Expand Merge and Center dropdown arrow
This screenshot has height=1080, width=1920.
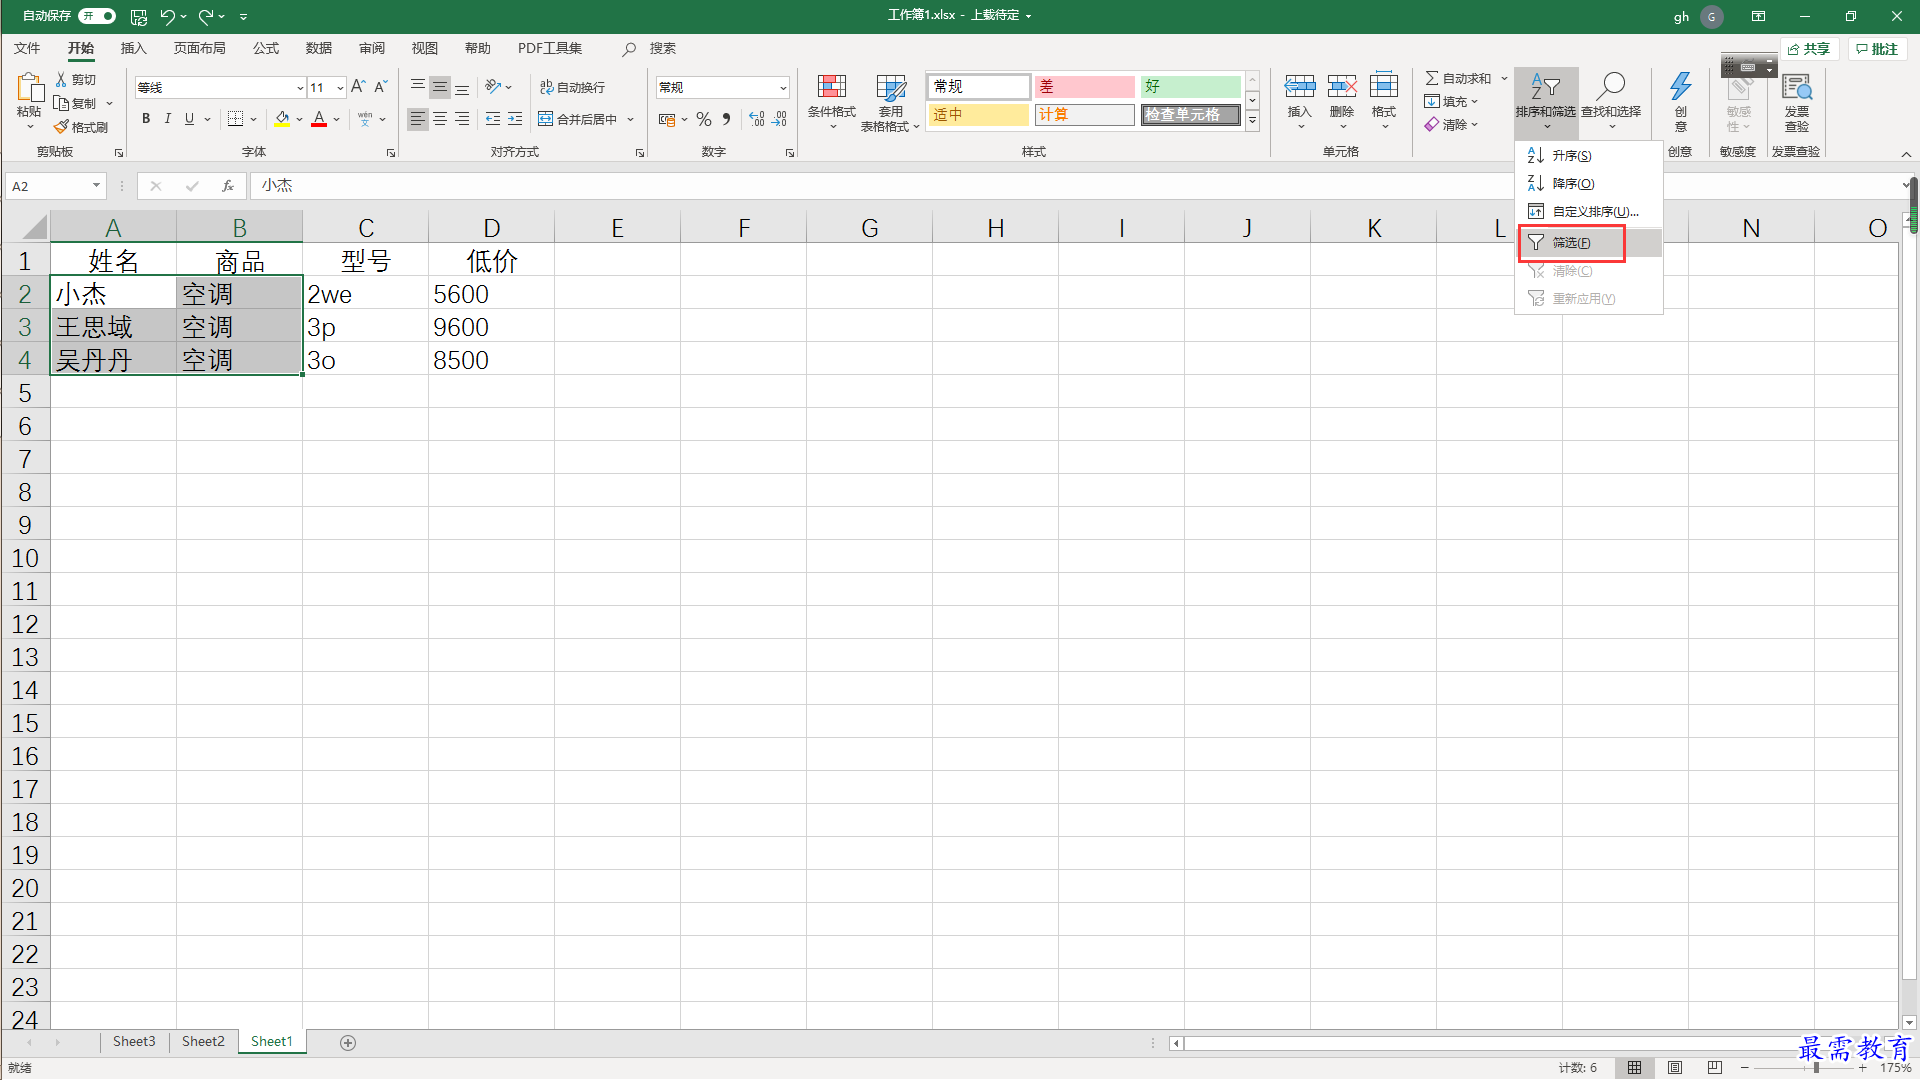[630, 119]
